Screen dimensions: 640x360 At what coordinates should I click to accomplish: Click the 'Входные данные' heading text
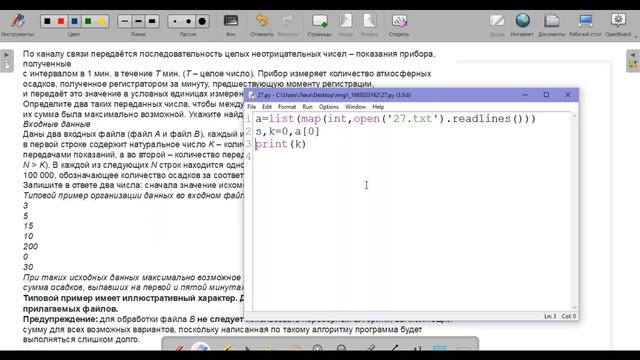point(56,124)
